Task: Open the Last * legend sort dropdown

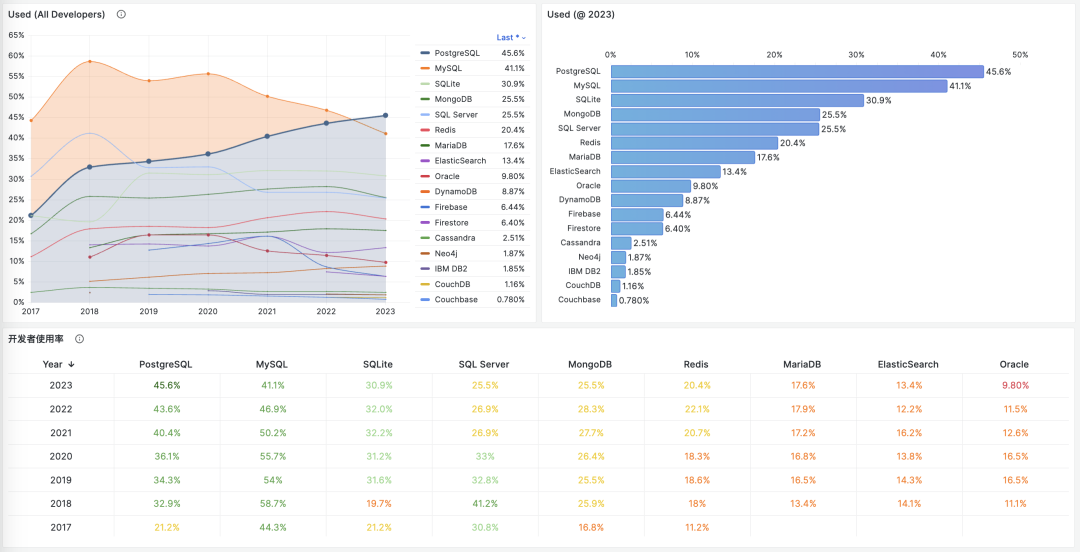Action: (511, 37)
